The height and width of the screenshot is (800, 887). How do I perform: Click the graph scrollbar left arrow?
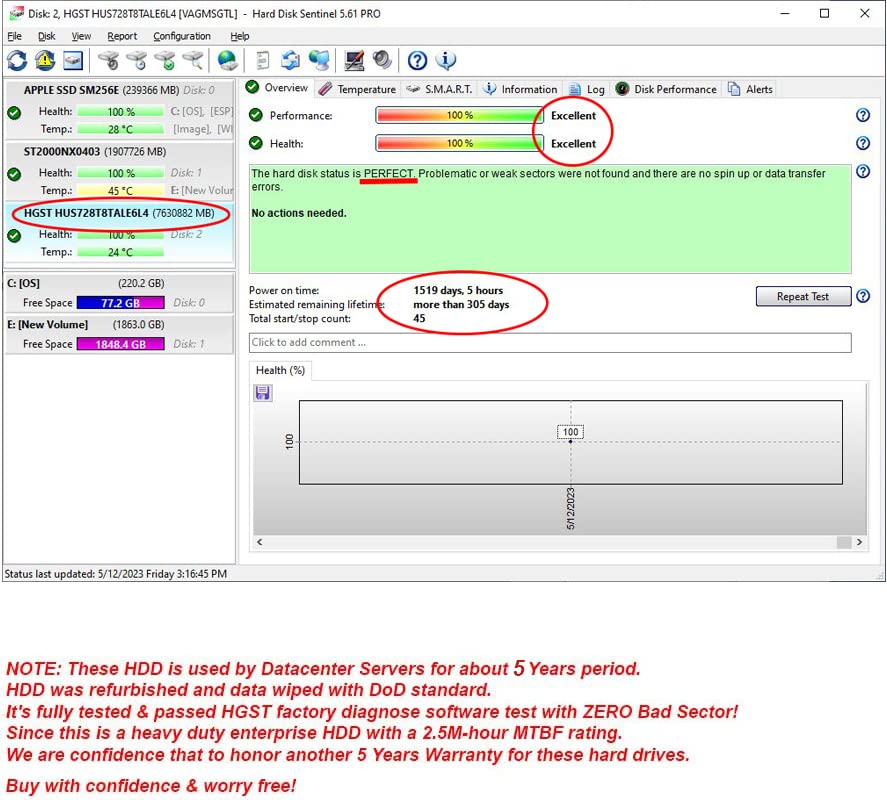coord(260,542)
